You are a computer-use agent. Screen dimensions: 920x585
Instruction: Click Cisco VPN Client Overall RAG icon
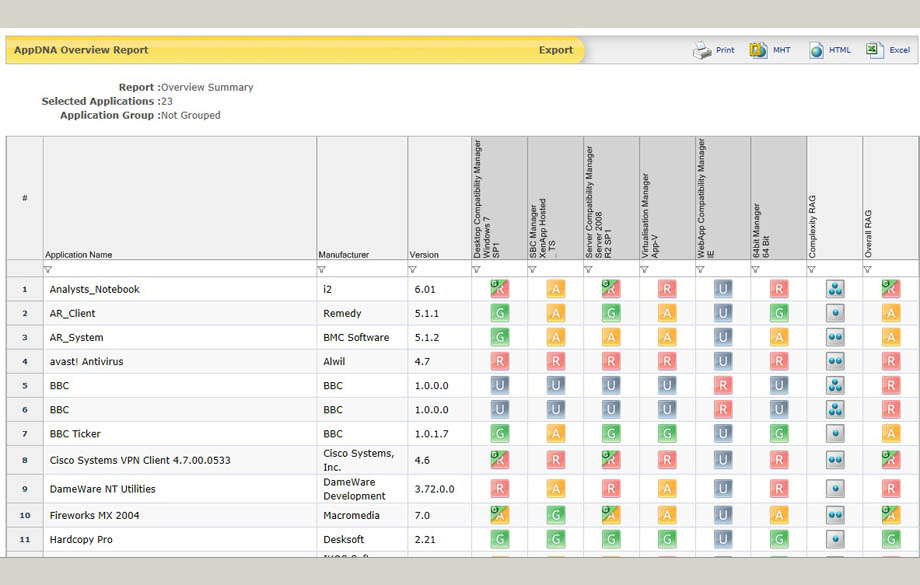[891, 459]
